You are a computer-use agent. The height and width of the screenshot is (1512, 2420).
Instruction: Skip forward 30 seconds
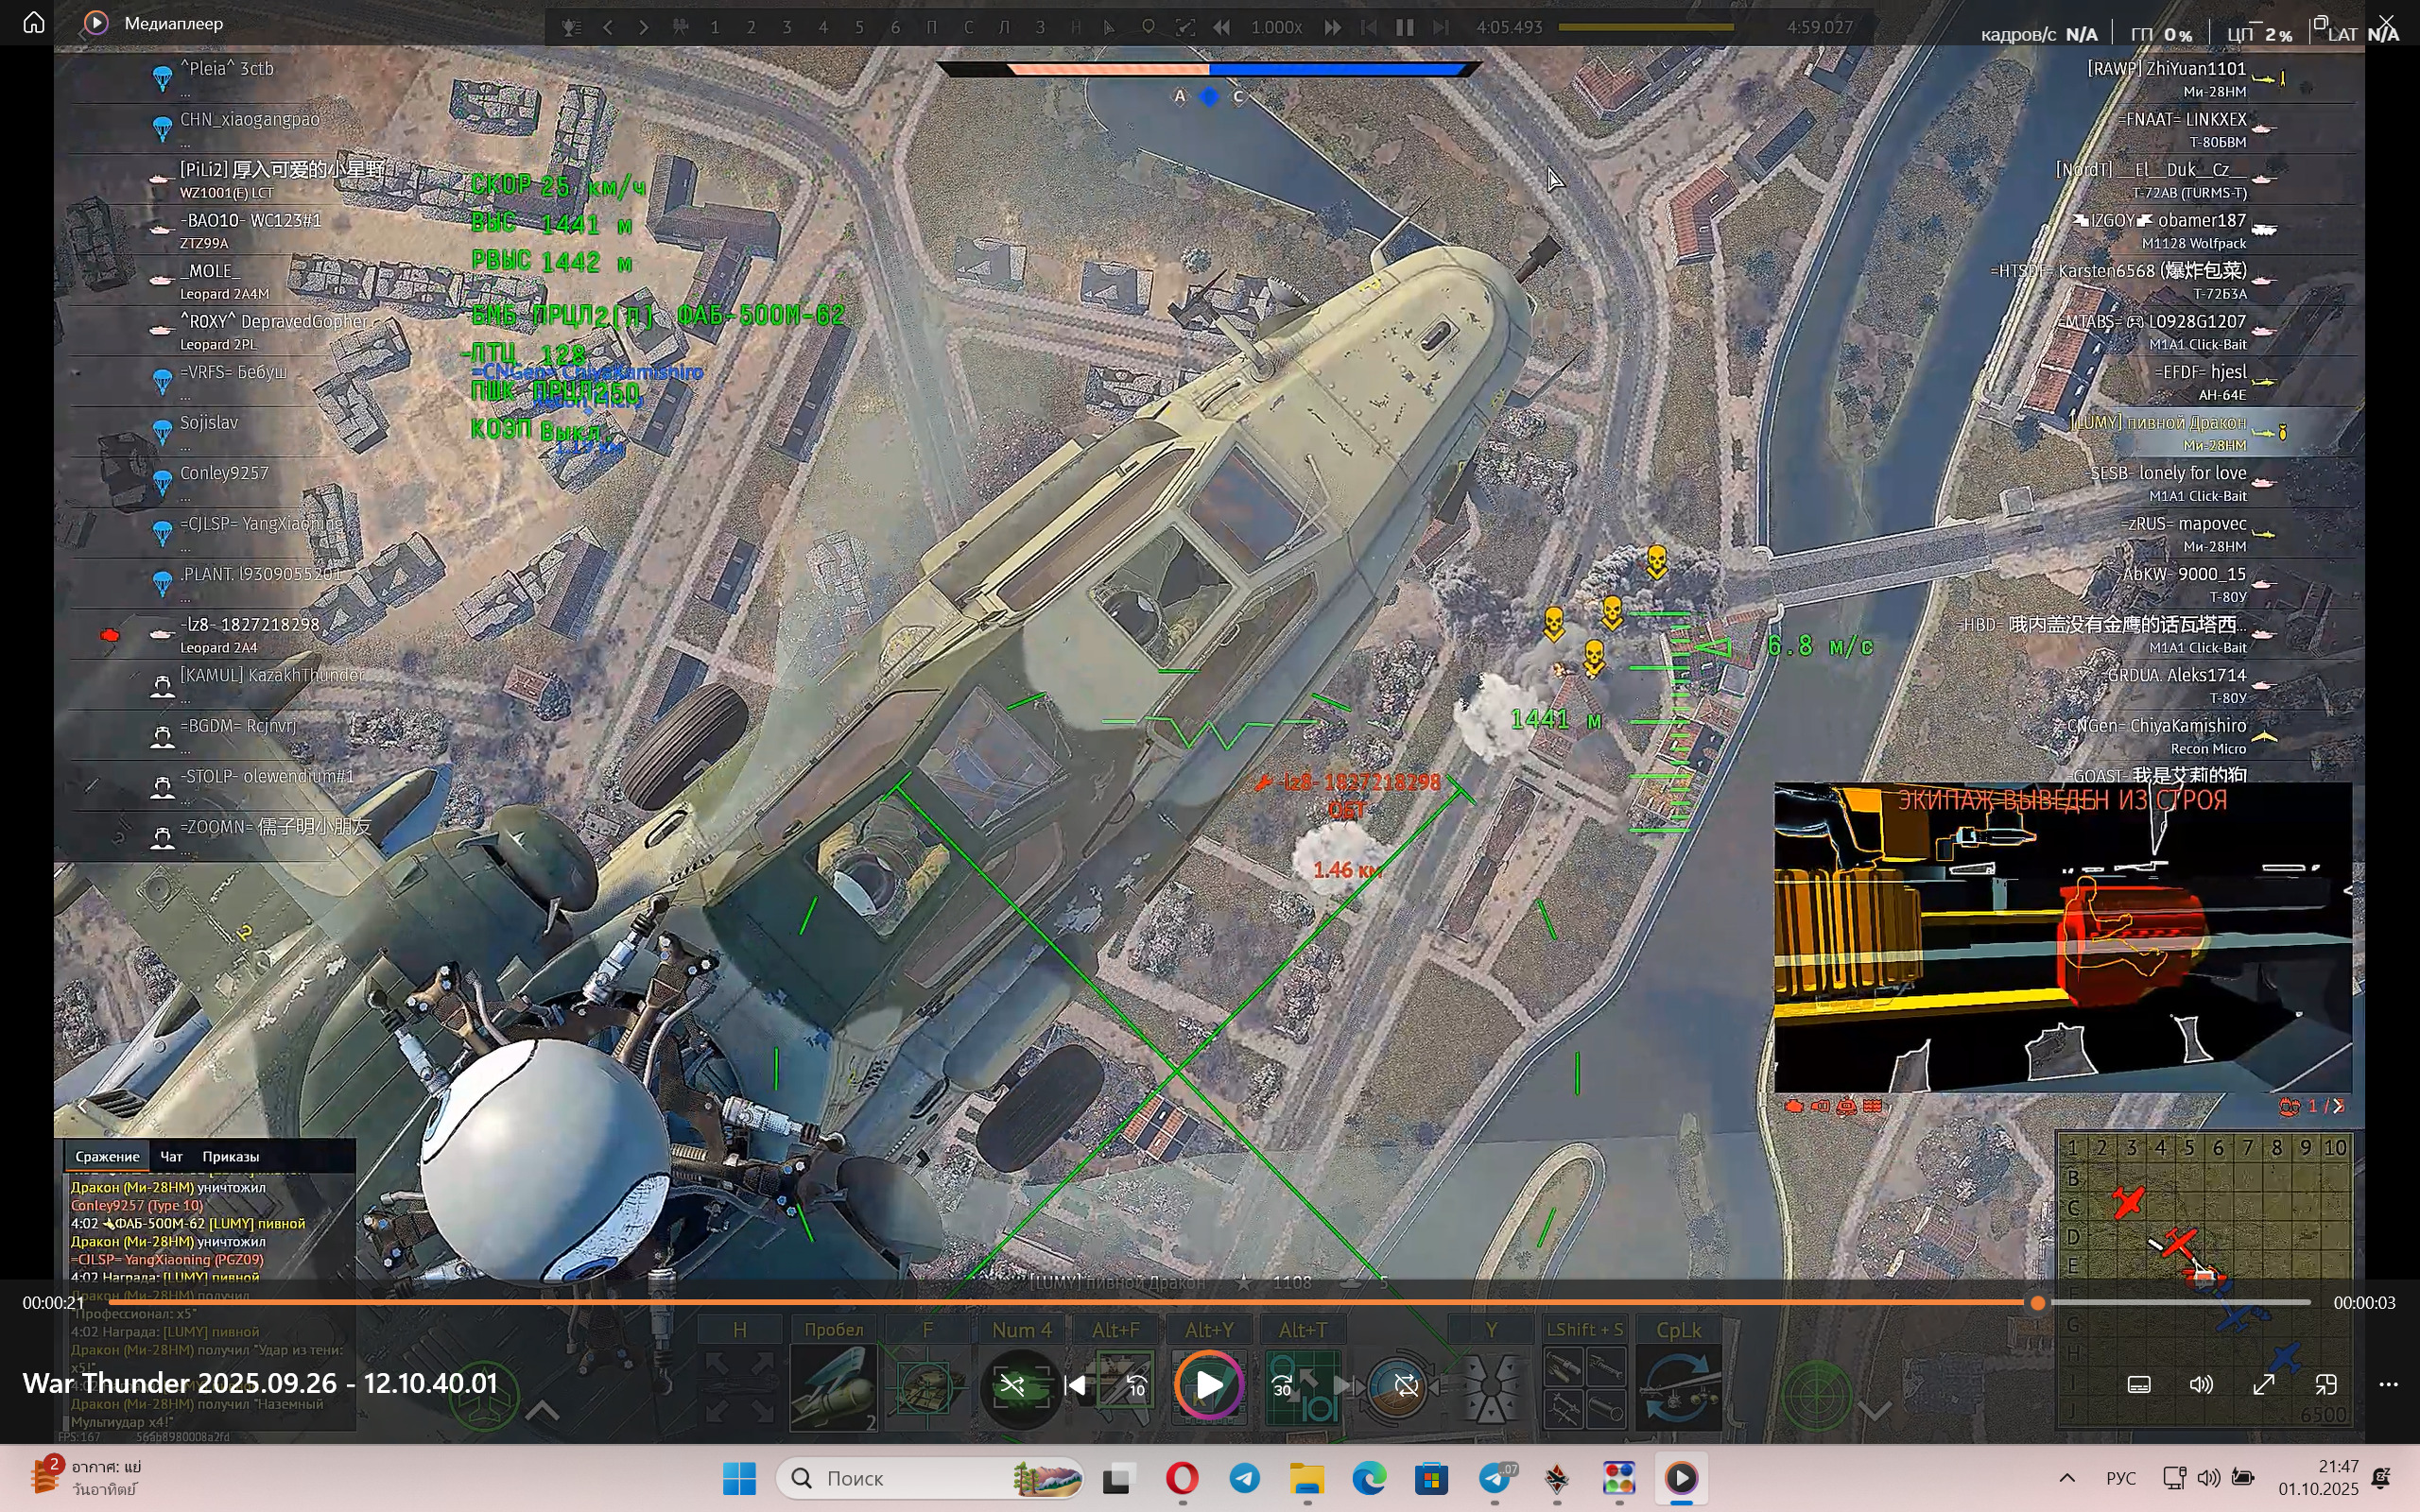[1282, 1386]
